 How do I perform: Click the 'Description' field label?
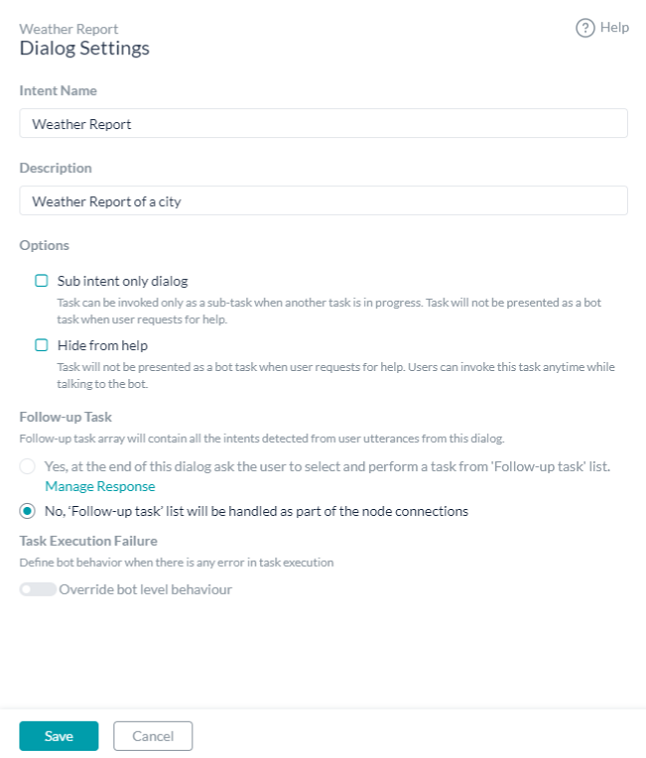point(56,168)
